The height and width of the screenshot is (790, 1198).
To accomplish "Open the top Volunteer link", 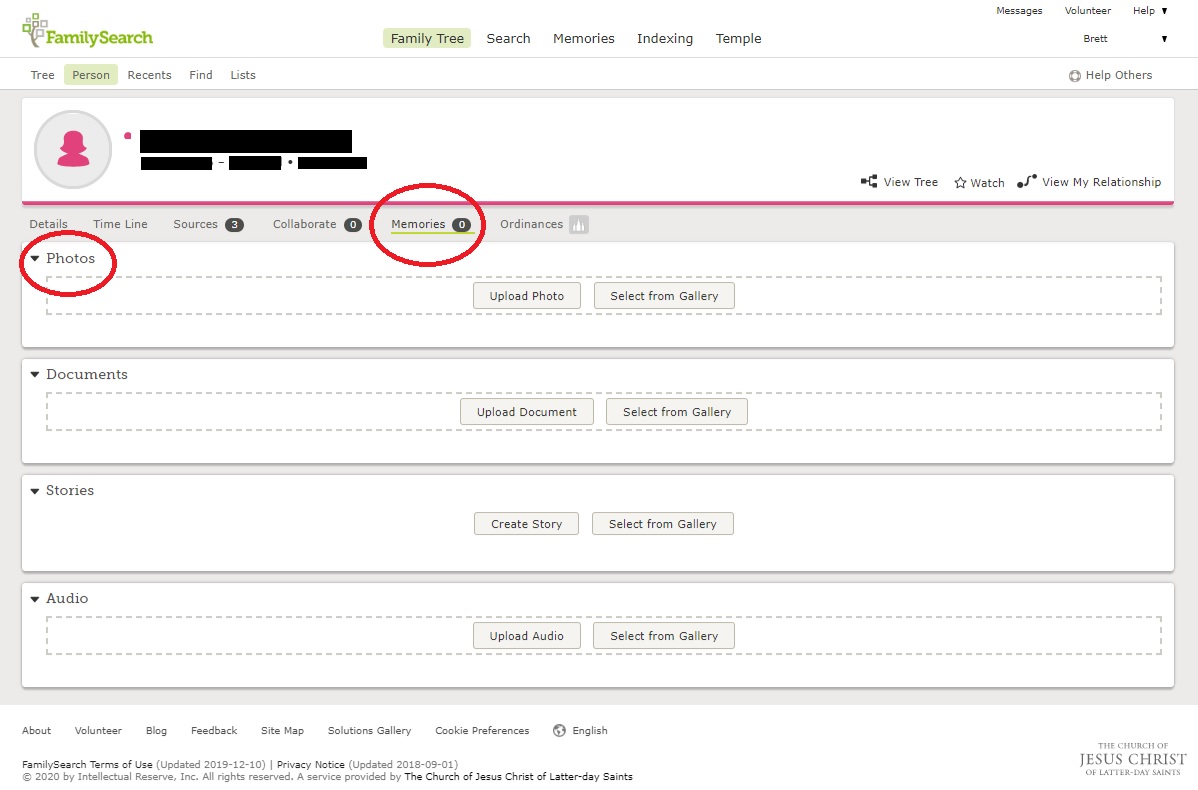I will pos(1088,11).
